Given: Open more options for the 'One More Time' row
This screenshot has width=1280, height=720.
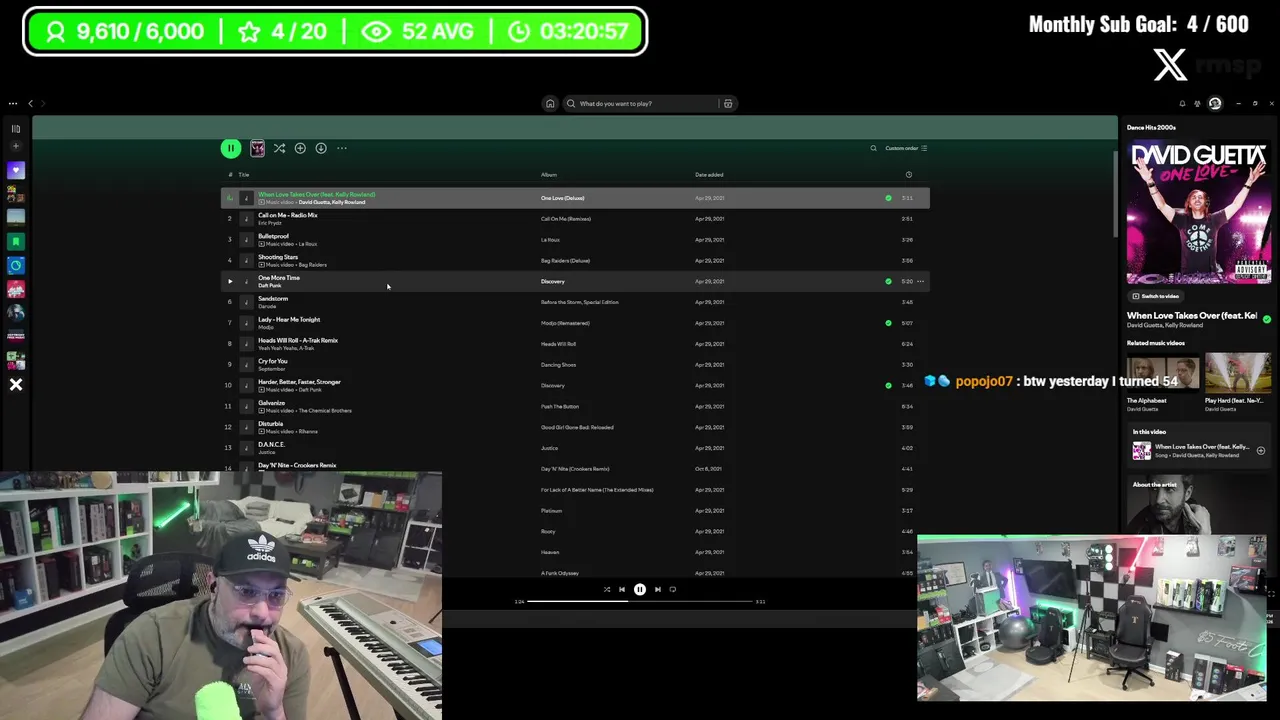Looking at the screenshot, I should (920, 281).
